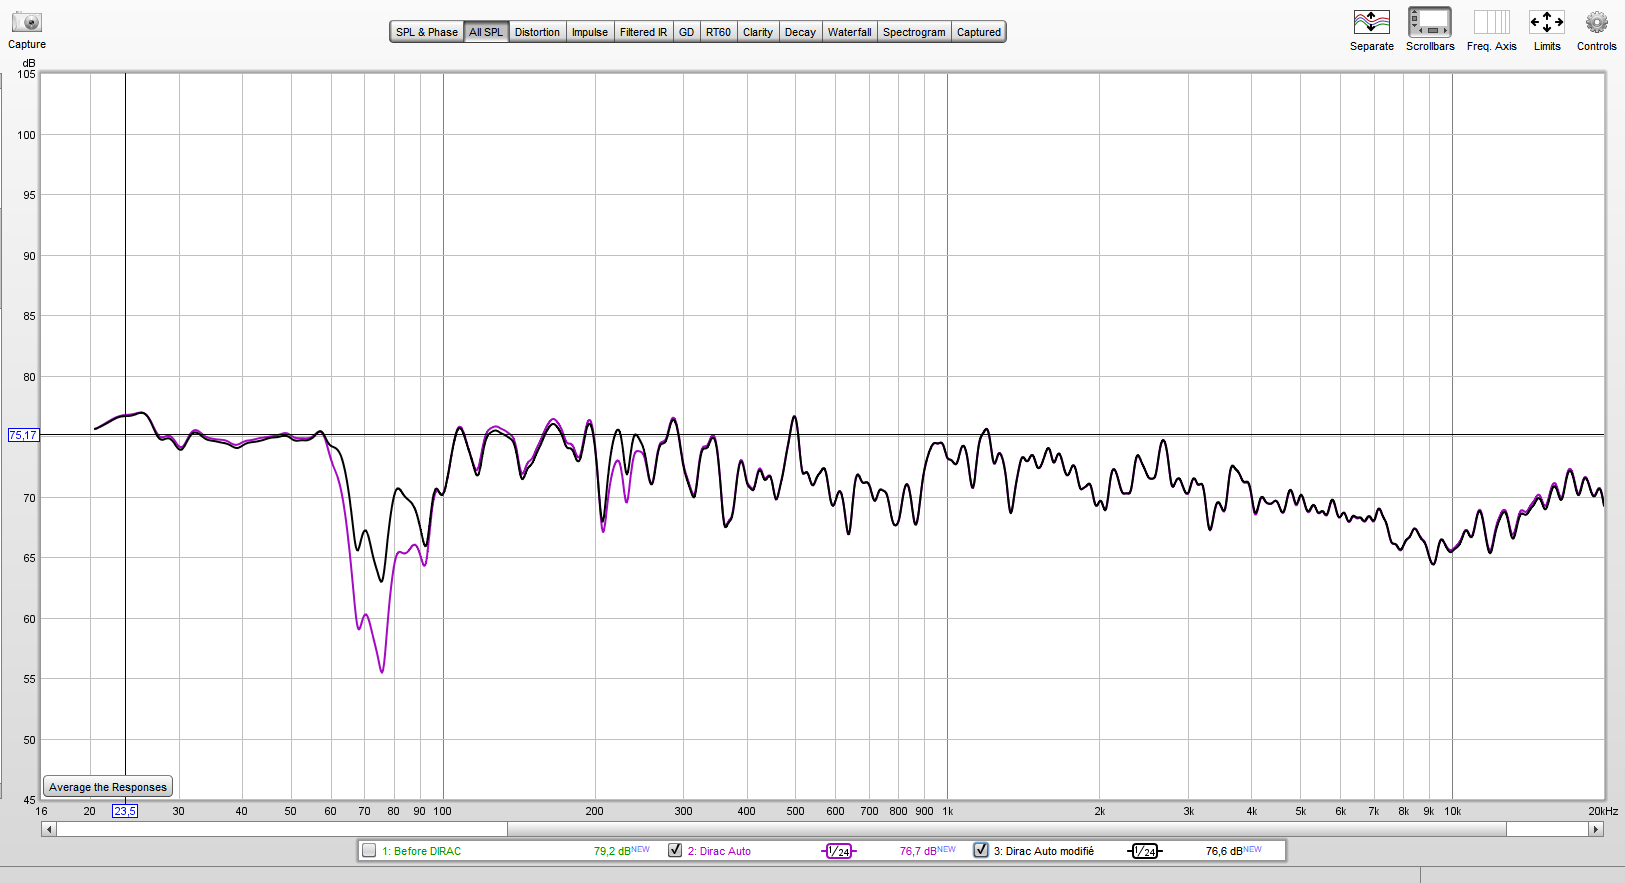The width and height of the screenshot is (1625, 883).
Task: Click the 23,5 frequency cursor value box
Action: (125, 811)
